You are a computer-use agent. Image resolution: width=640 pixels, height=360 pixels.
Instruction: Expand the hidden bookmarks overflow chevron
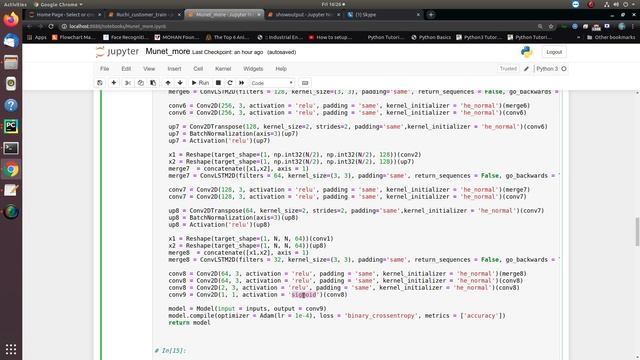pos(578,37)
